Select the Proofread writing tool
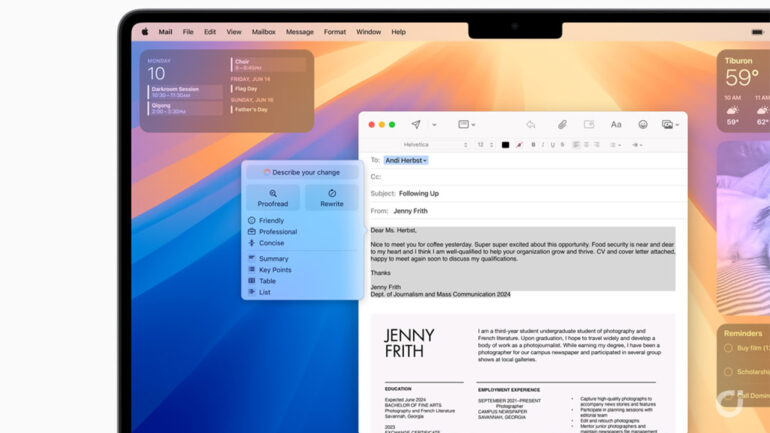Image resolution: width=770 pixels, height=433 pixels. tap(273, 198)
